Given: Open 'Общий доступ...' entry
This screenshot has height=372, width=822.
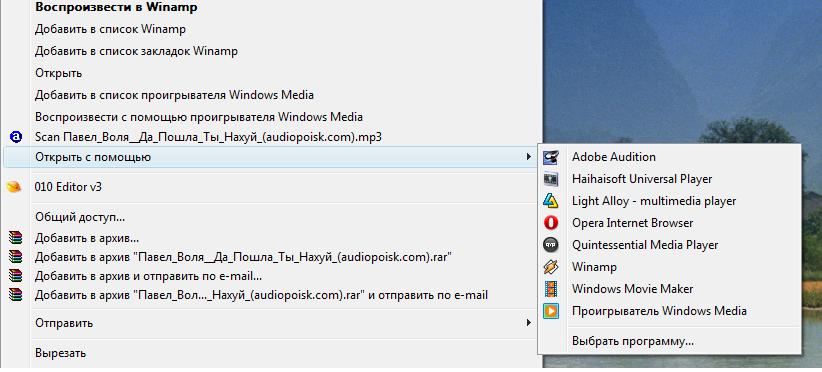Looking at the screenshot, I should [x=80, y=216].
